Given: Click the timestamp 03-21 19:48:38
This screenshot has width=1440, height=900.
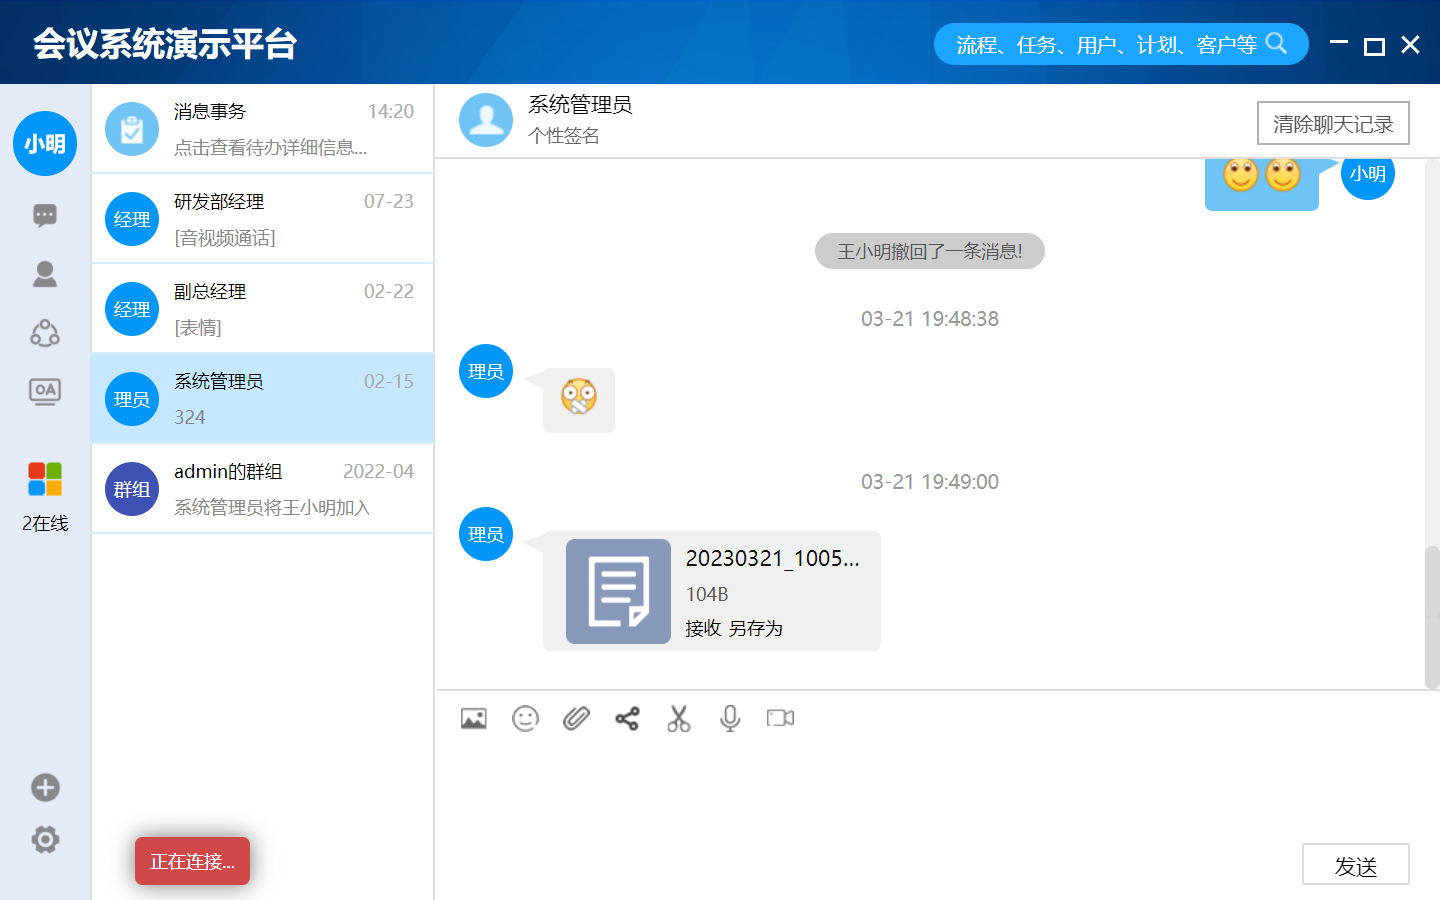Looking at the screenshot, I should point(930,319).
